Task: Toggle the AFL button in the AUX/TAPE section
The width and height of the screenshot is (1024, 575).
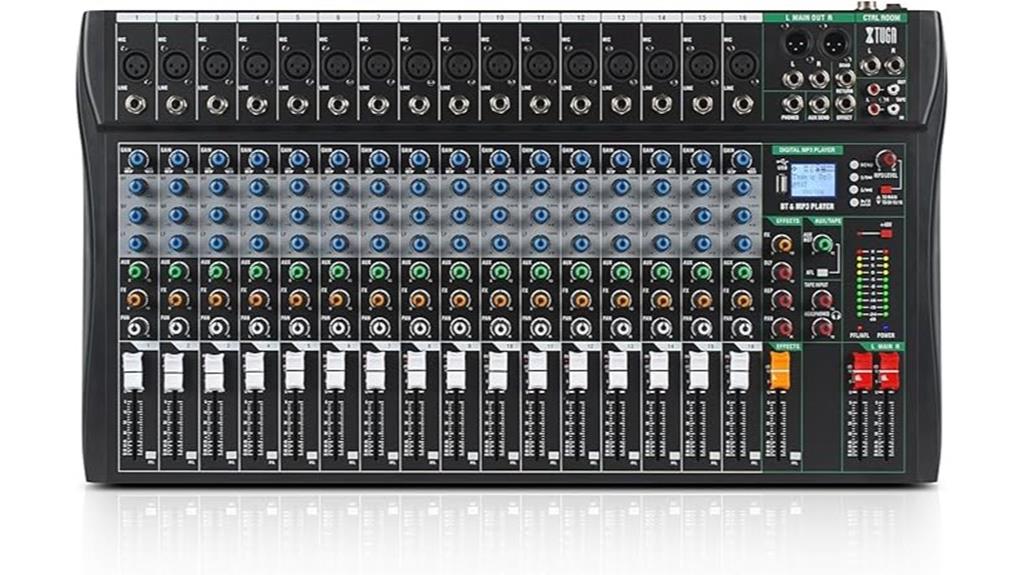Action: 822,272
